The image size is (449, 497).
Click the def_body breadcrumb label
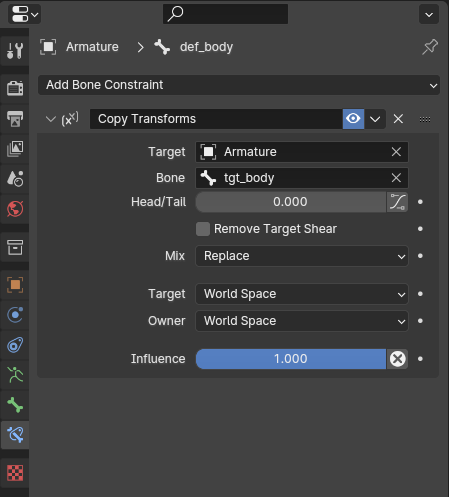click(x=206, y=47)
